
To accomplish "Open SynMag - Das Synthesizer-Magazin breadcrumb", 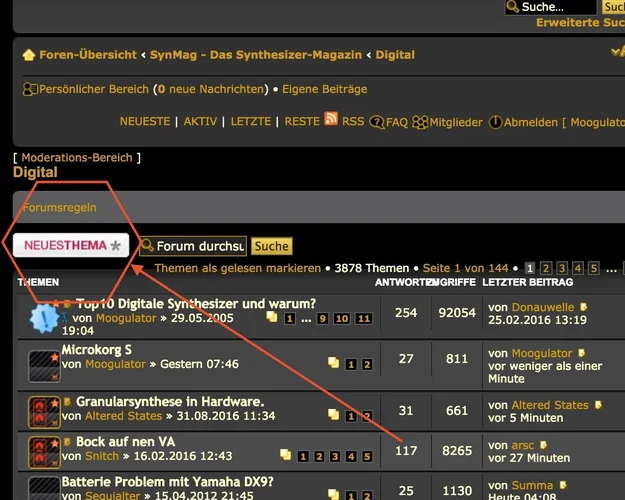I will pyautogui.click(x=256, y=55).
